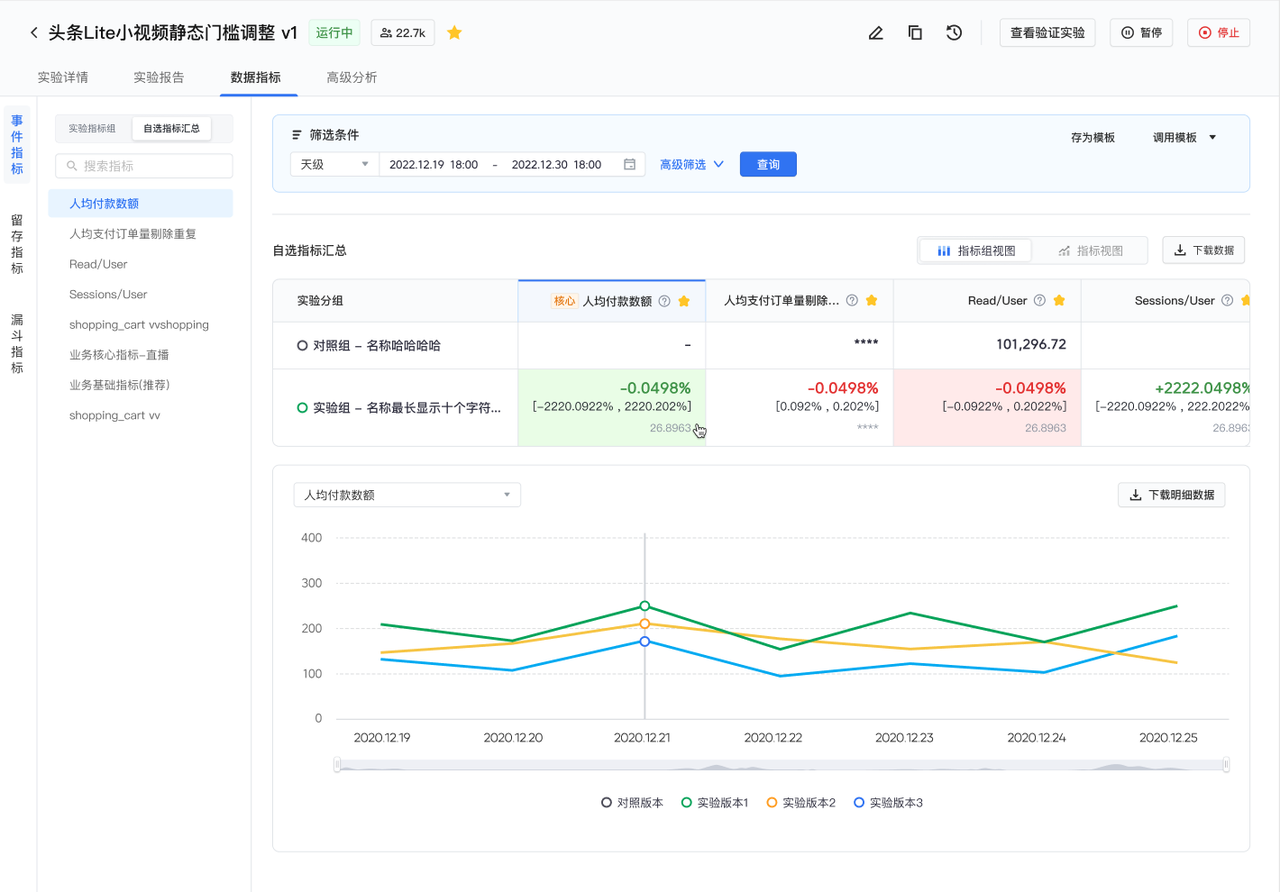Viewport: 1280px width, 892px height.
Task: Select 人均付款数额 in metric list
Action: coord(140,203)
